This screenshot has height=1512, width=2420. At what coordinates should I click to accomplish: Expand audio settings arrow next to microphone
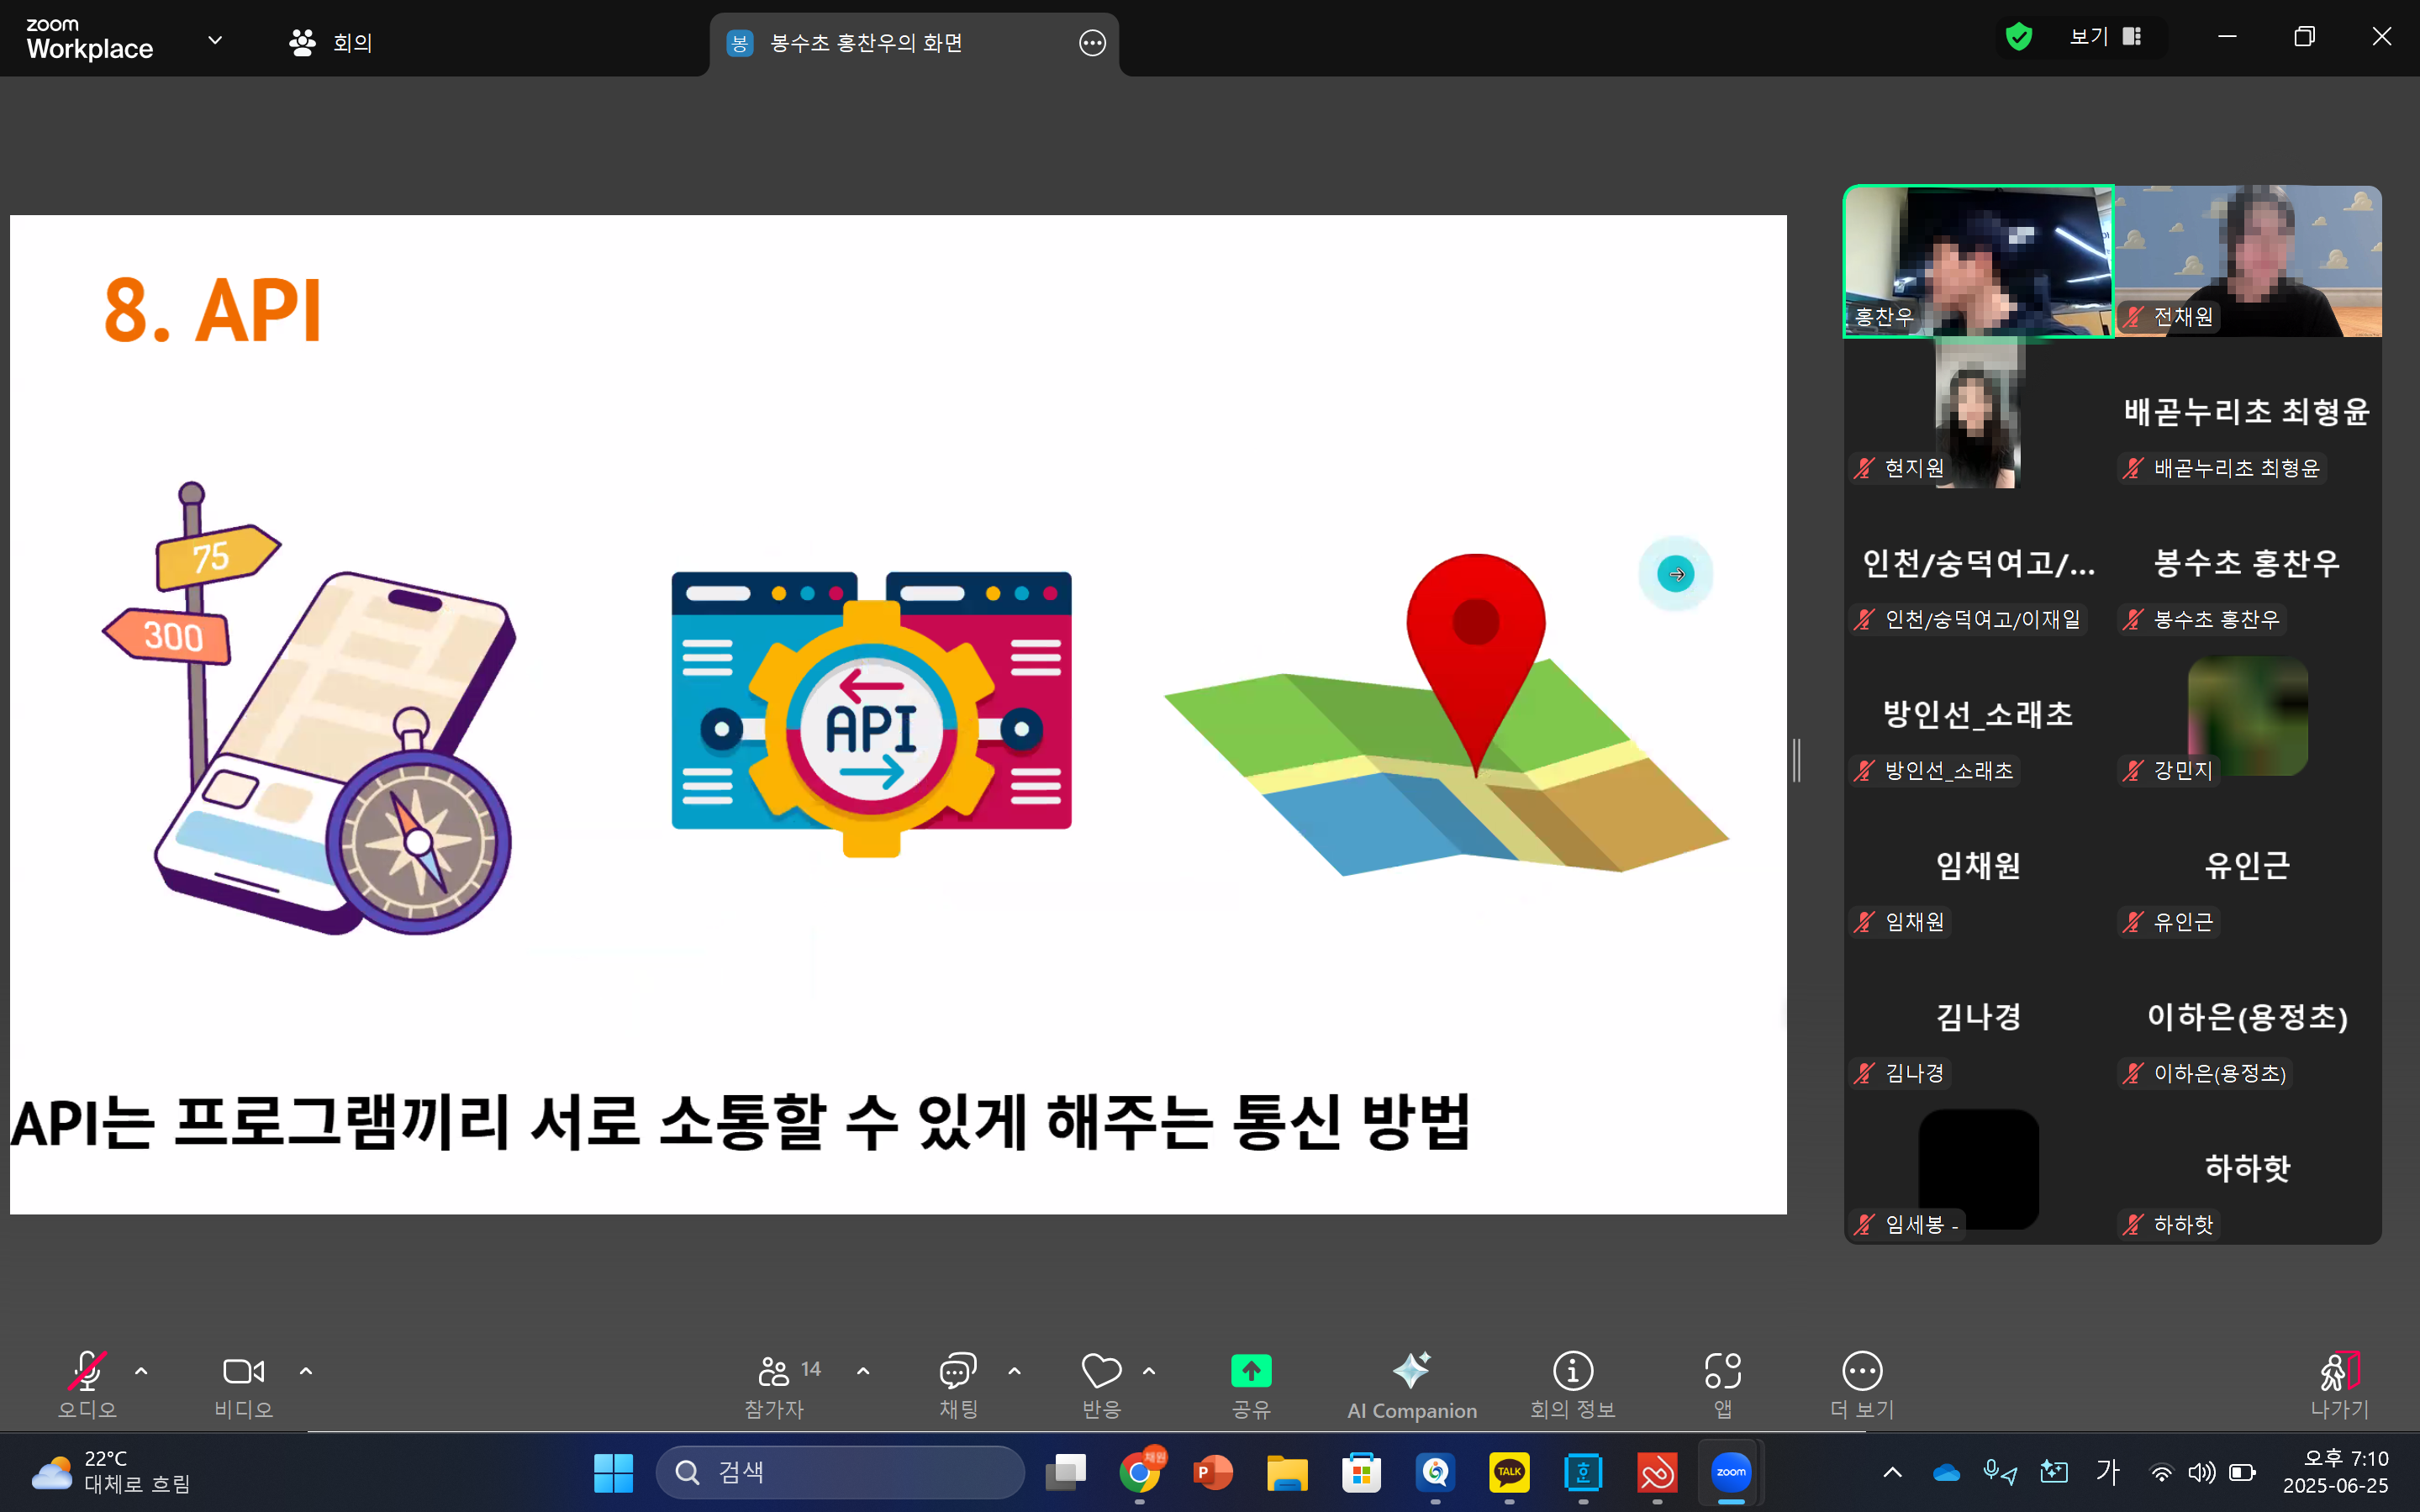tap(141, 1371)
